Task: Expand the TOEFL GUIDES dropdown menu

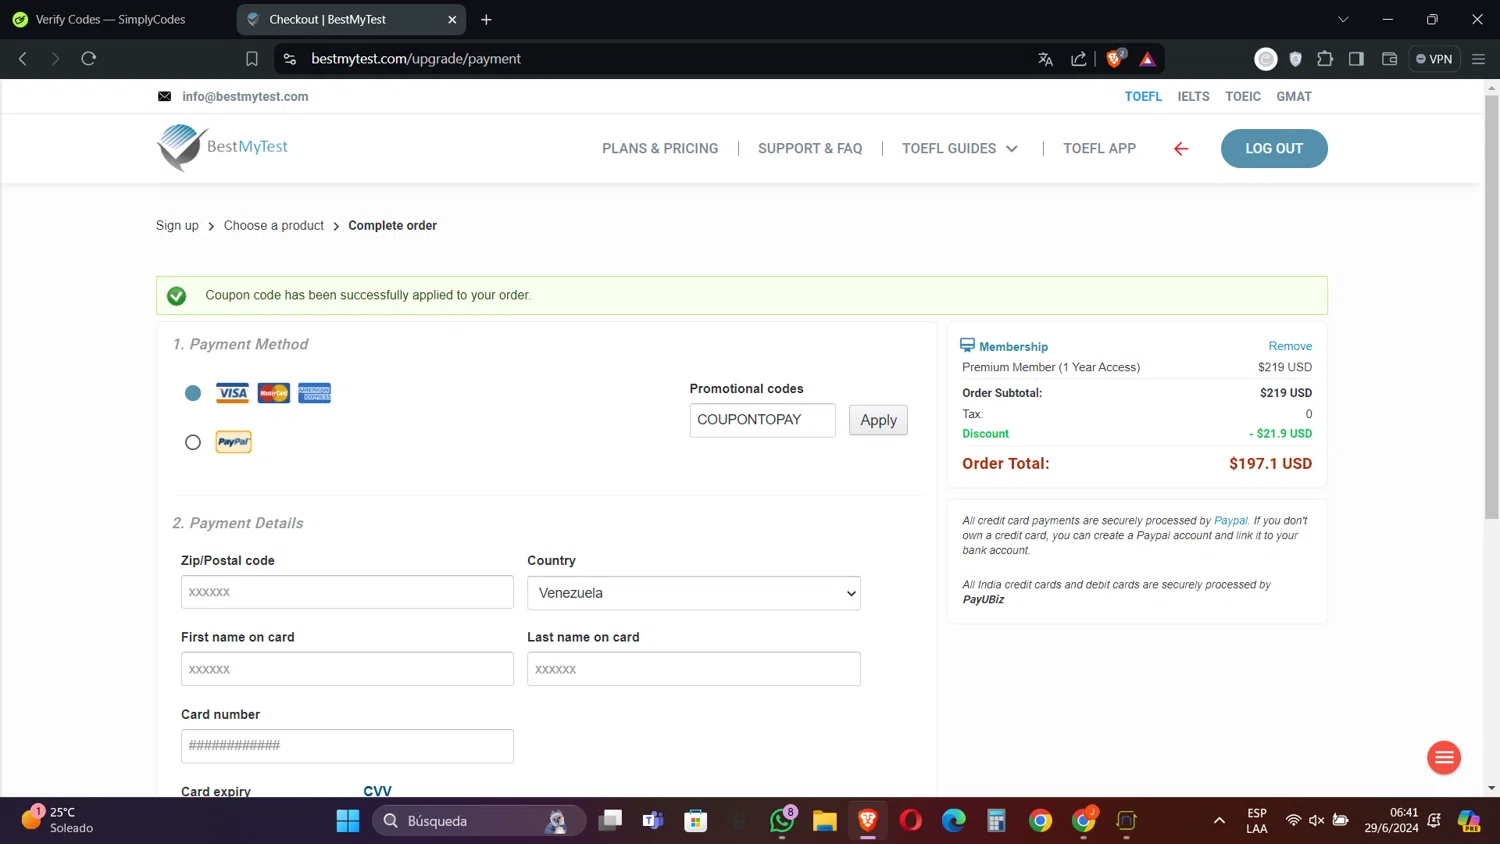Action: [960, 148]
